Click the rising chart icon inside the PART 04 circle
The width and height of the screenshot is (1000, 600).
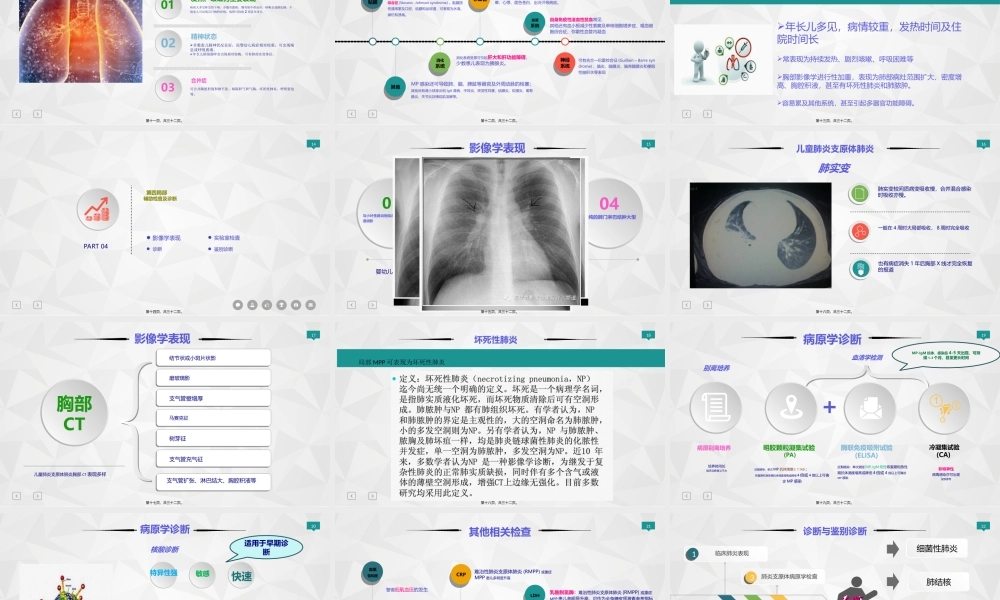97,210
